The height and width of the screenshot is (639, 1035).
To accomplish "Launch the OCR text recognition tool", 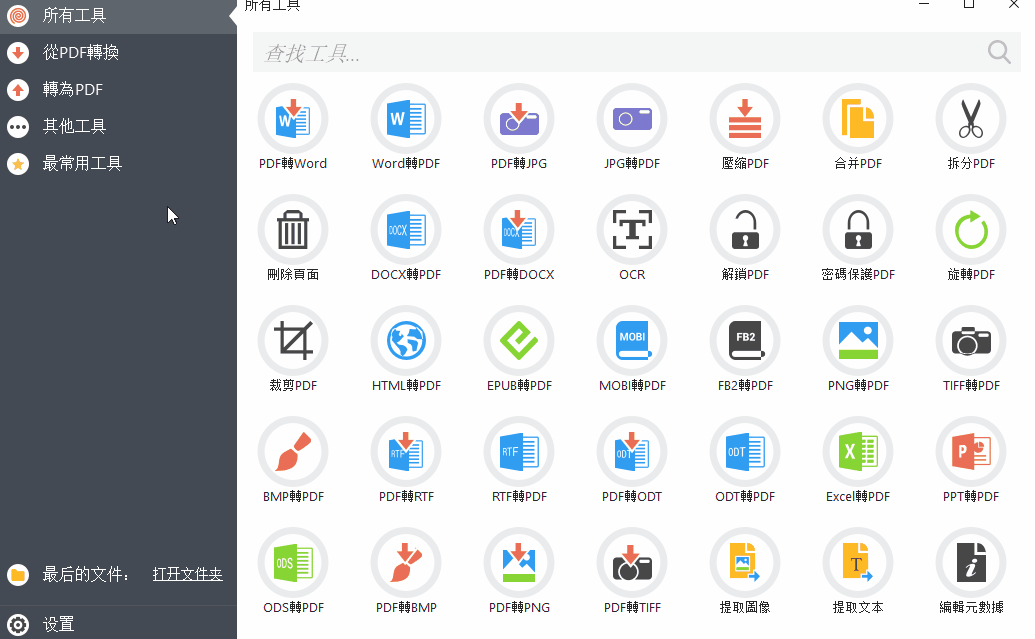I will (632, 231).
